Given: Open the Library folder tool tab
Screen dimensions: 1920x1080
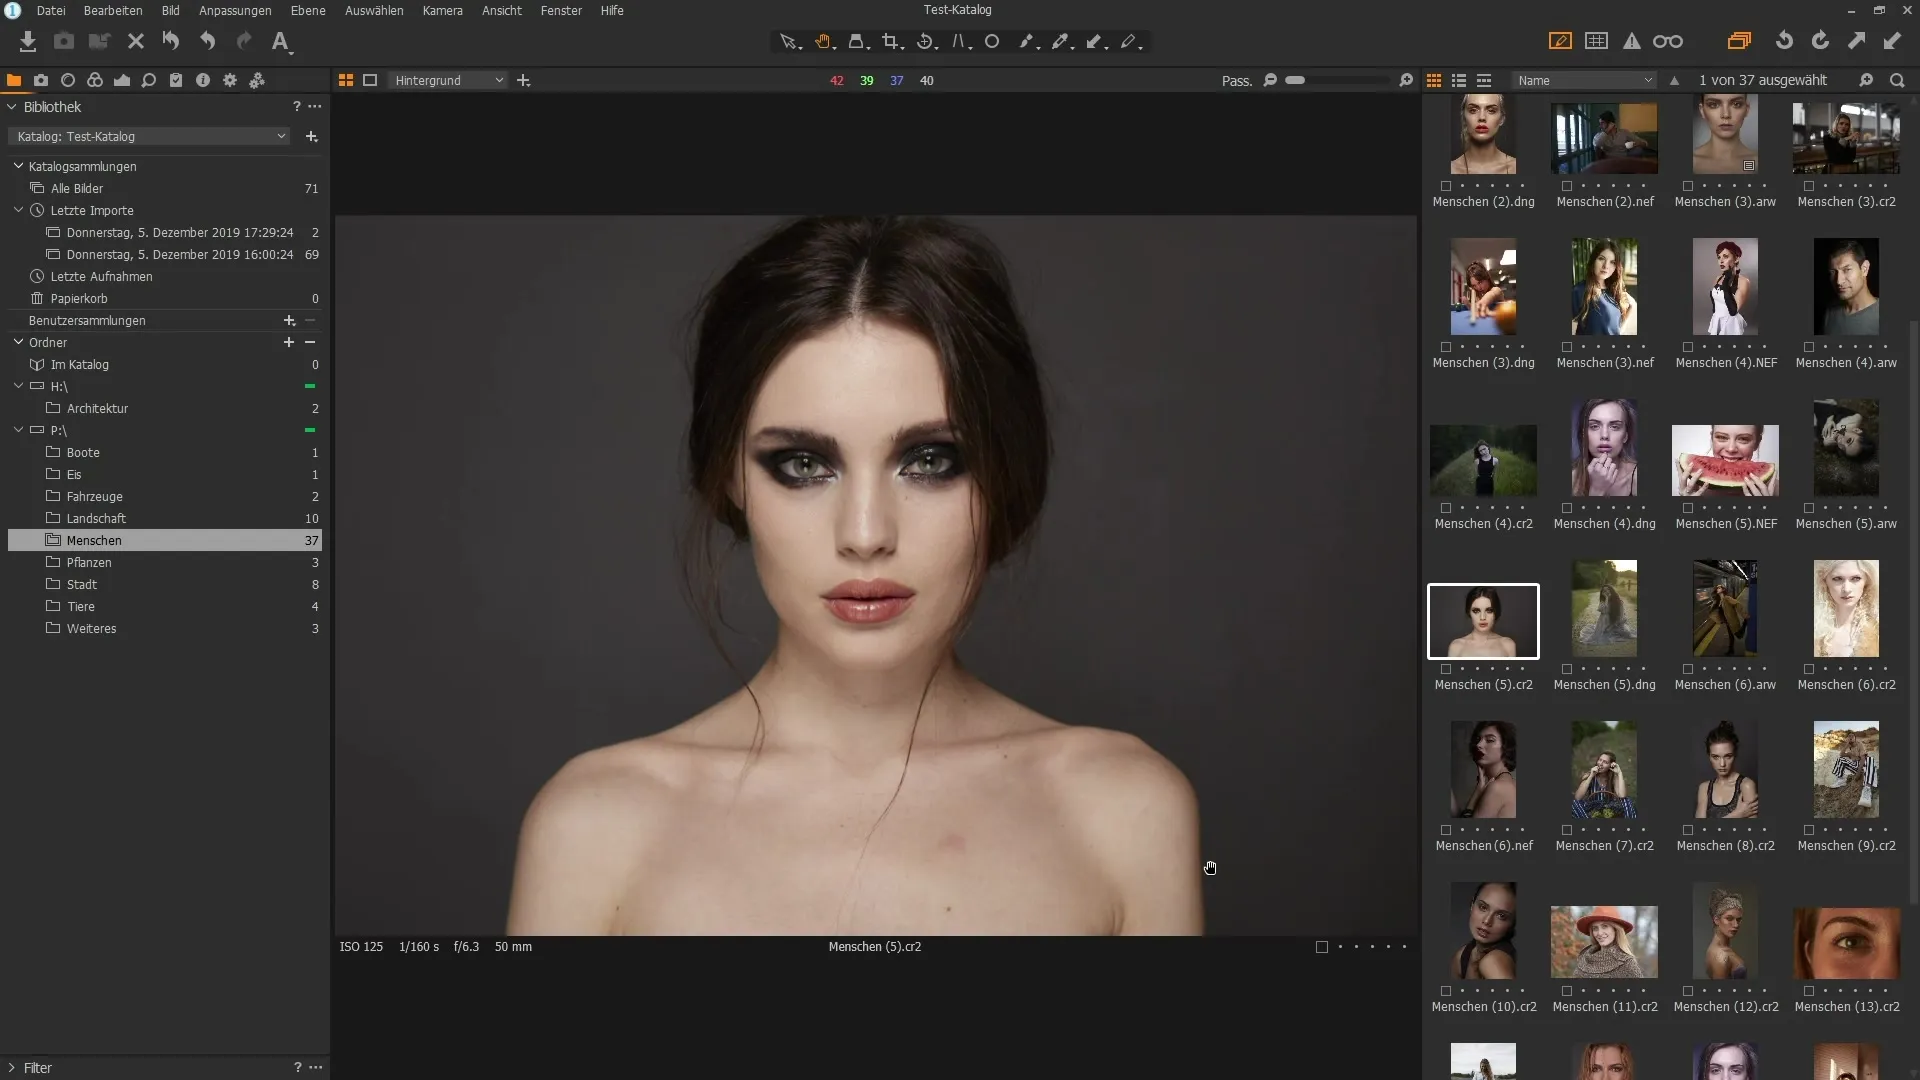Looking at the screenshot, I should coord(14,80).
